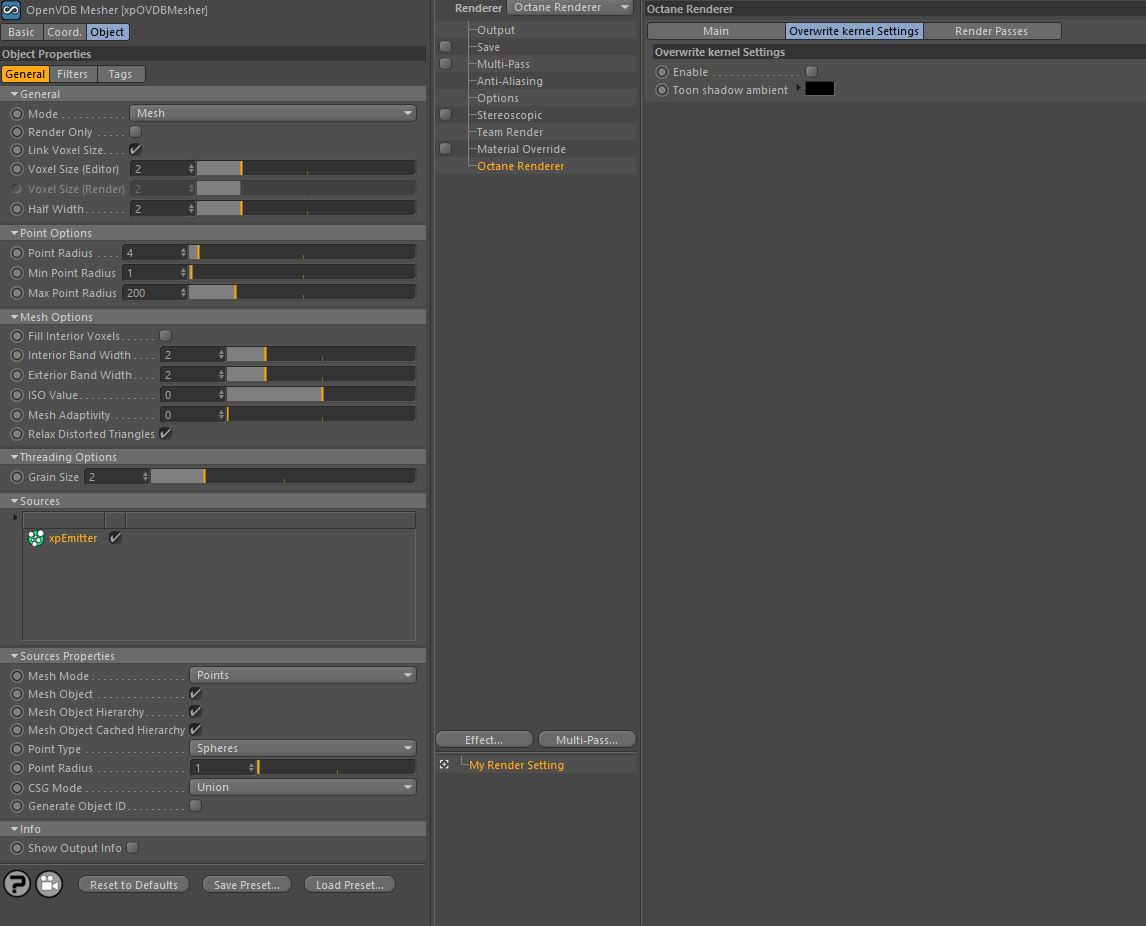1146x926 pixels.
Task: Click the camera preset icon beside help
Action: tap(49, 884)
